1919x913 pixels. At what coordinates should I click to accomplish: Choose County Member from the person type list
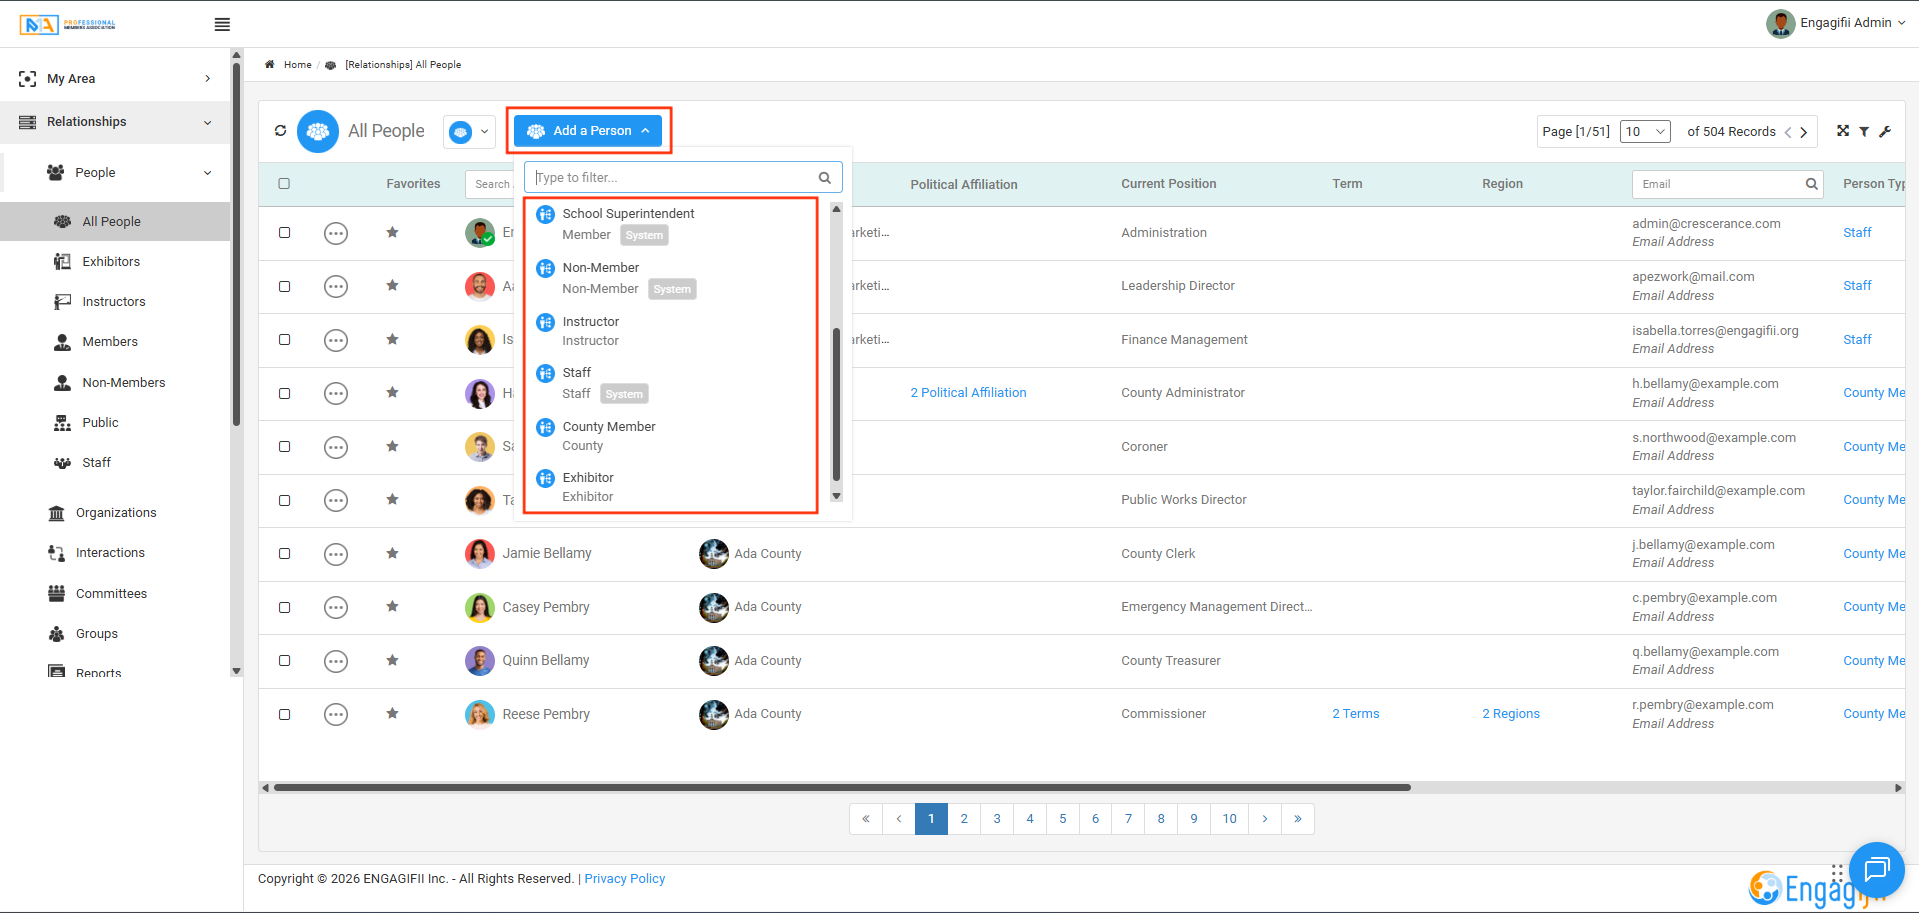608,427
